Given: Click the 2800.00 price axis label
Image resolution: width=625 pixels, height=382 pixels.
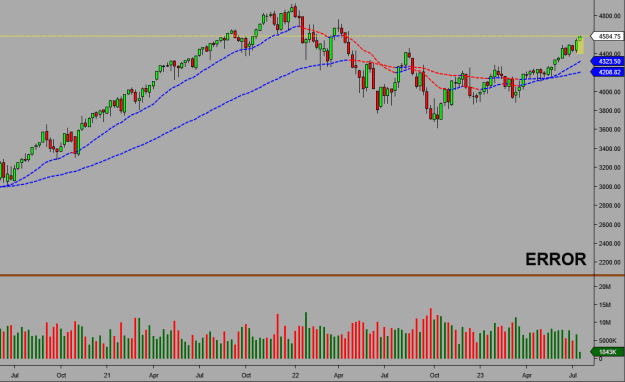Looking at the screenshot, I should (609, 205).
